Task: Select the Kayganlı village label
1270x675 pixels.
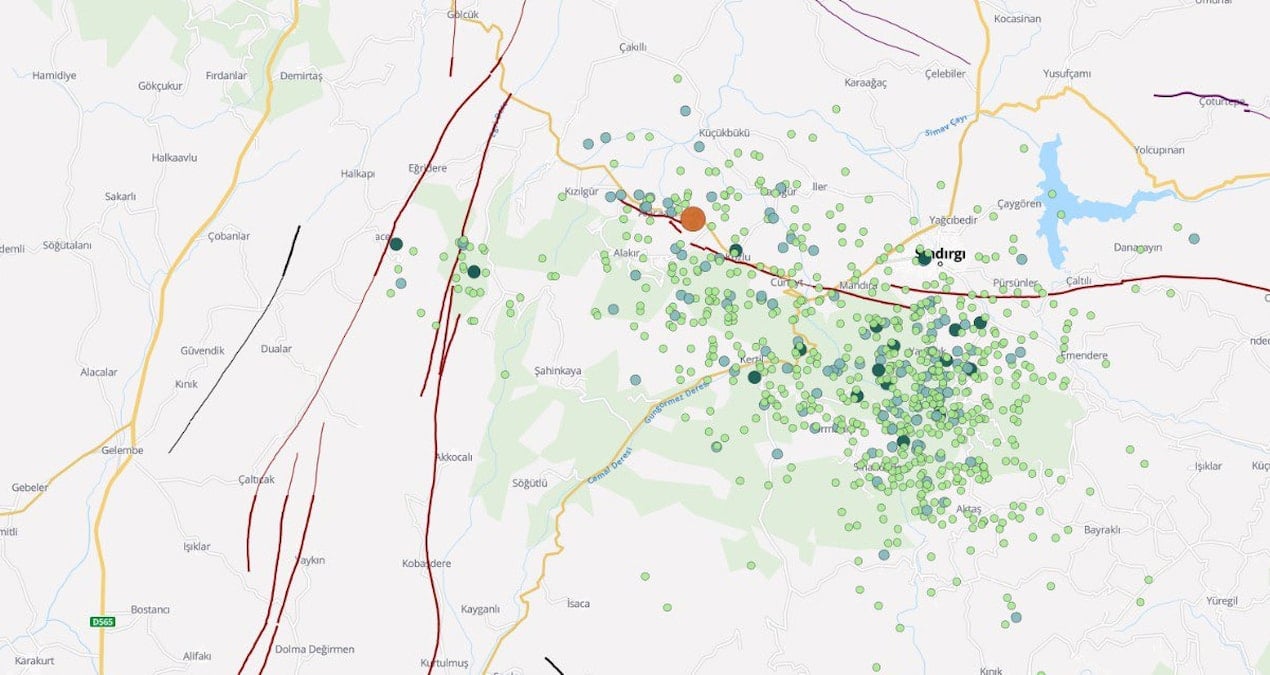Action: tap(480, 609)
